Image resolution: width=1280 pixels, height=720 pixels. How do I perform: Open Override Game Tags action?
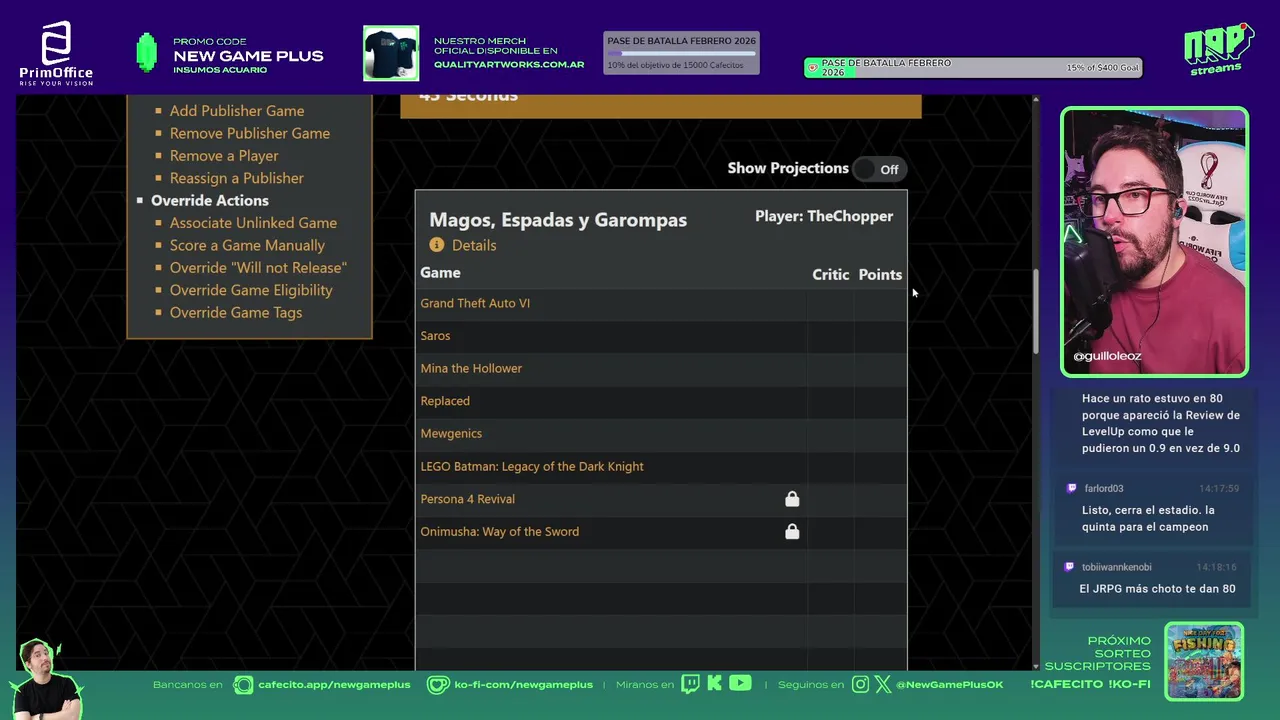coord(236,313)
